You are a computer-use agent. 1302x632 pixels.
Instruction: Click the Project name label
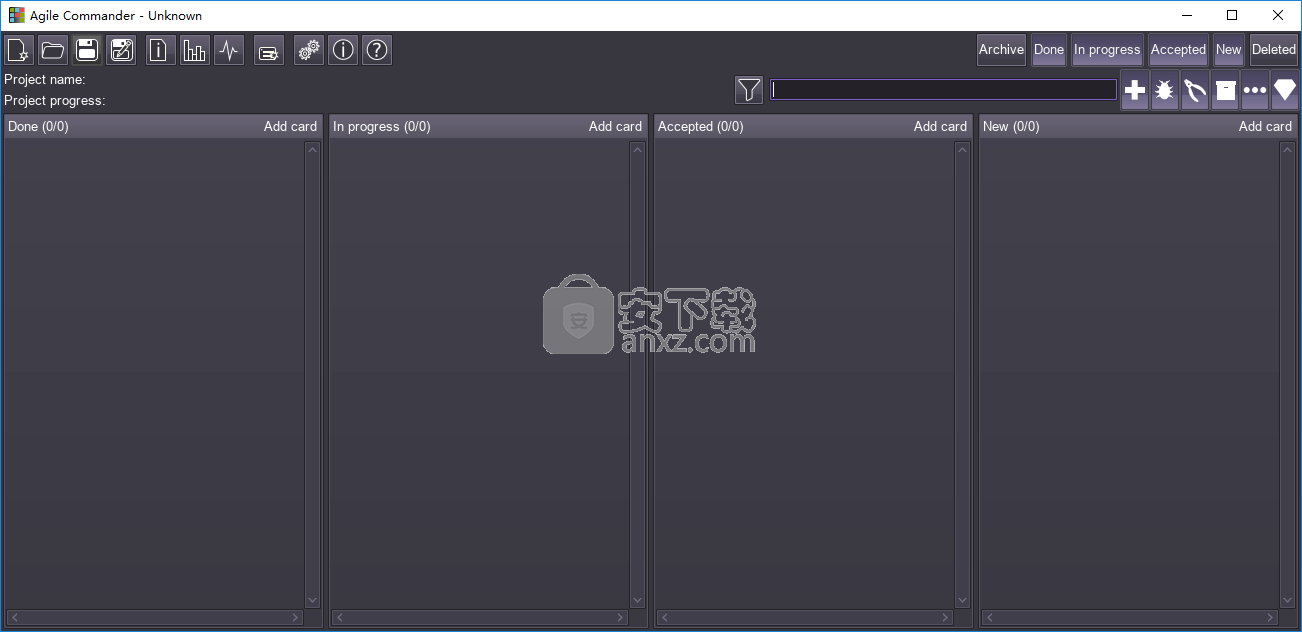[45, 79]
